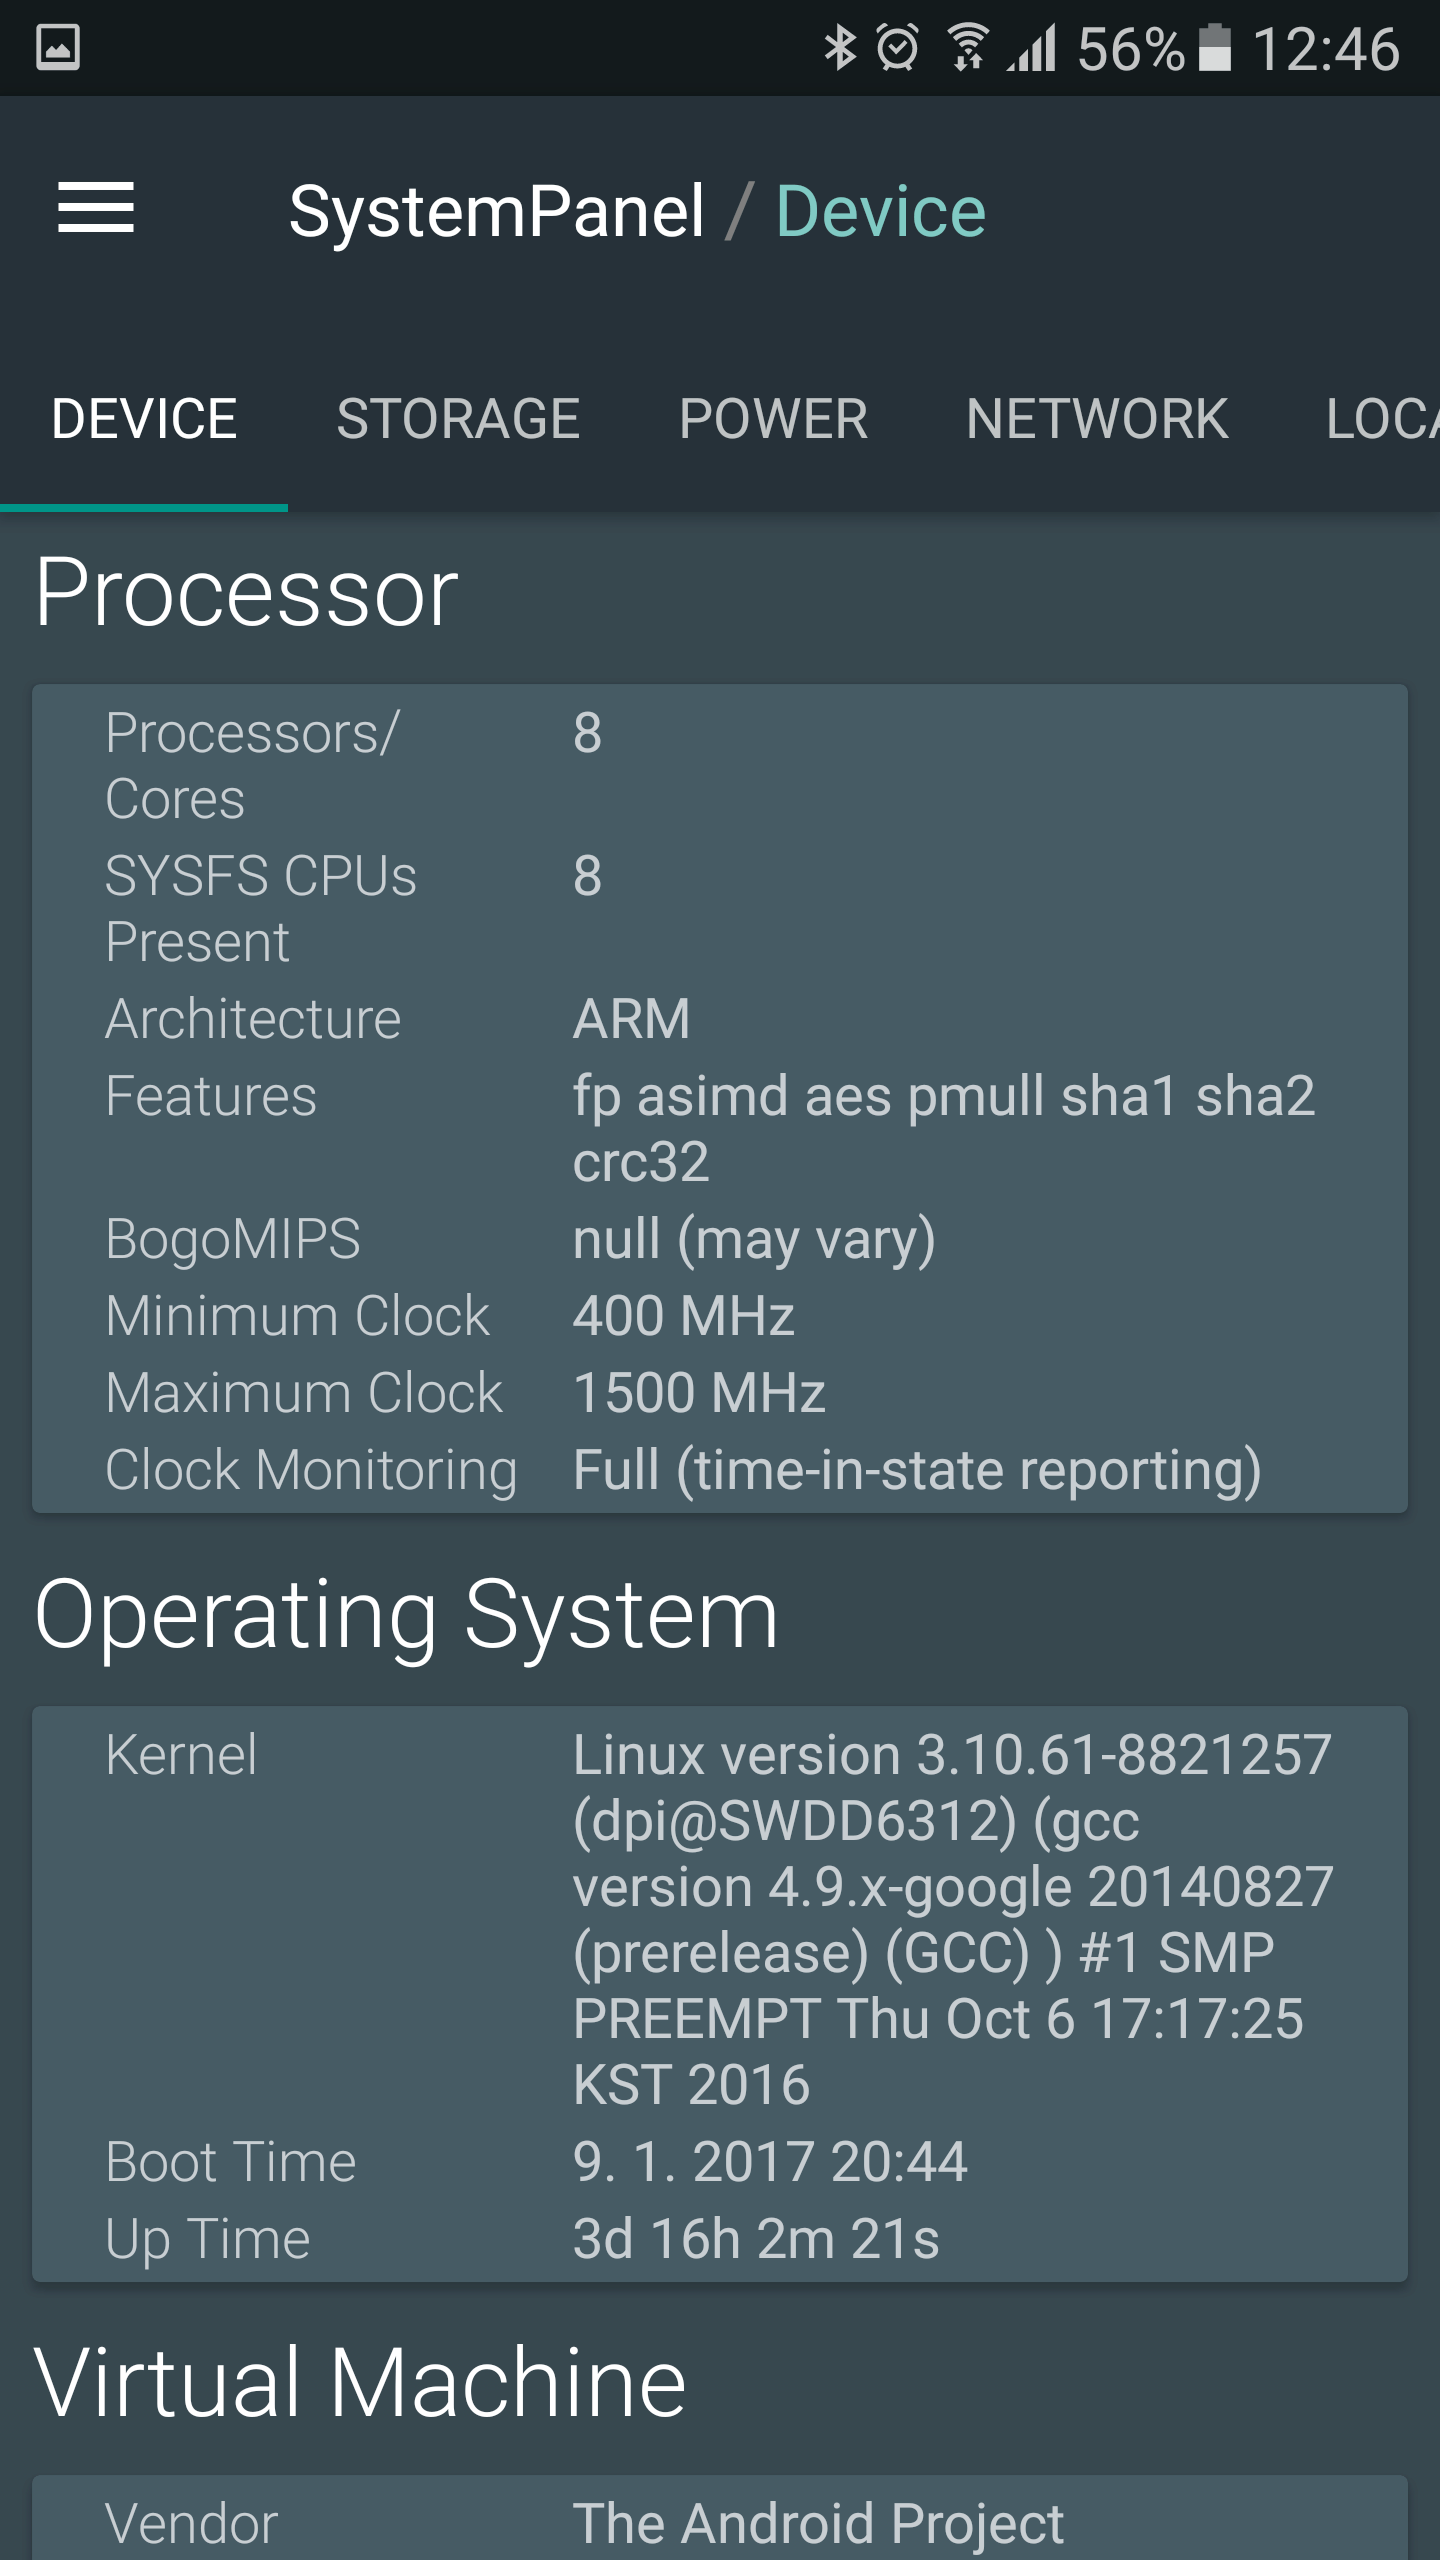This screenshot has height=2560, width=1440.
Task: Tap the cellular signal bars icon
Action: point(1031,48)
